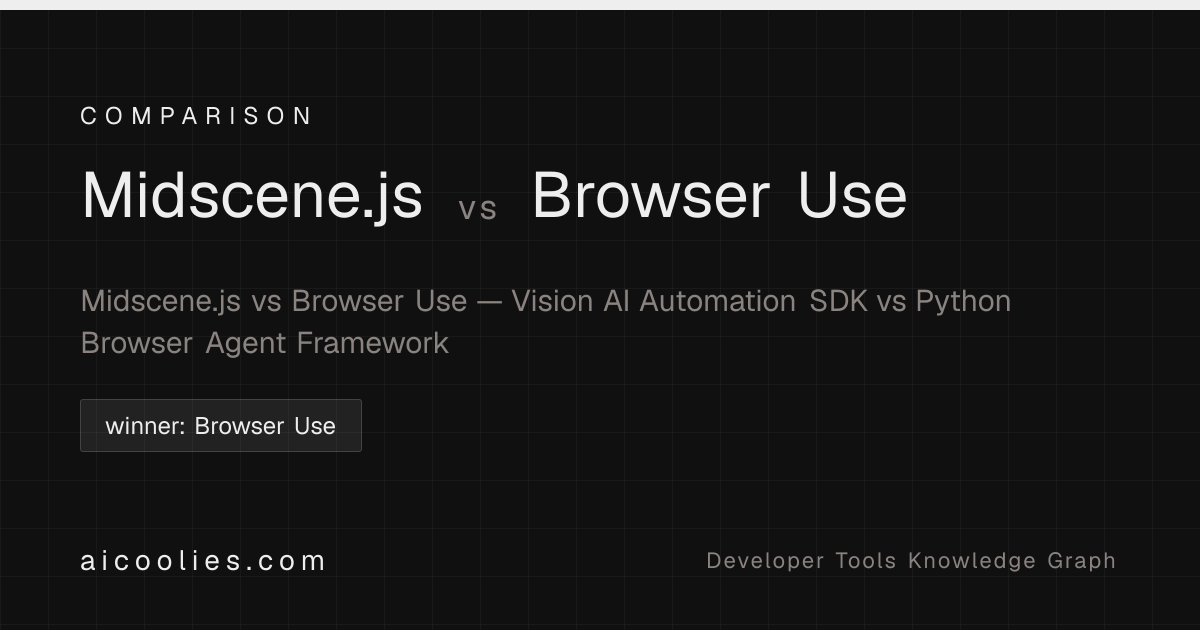The image size is (1200, 630).
Task: Click the COMPARISON category label
Action: click(x=197, y=116)
